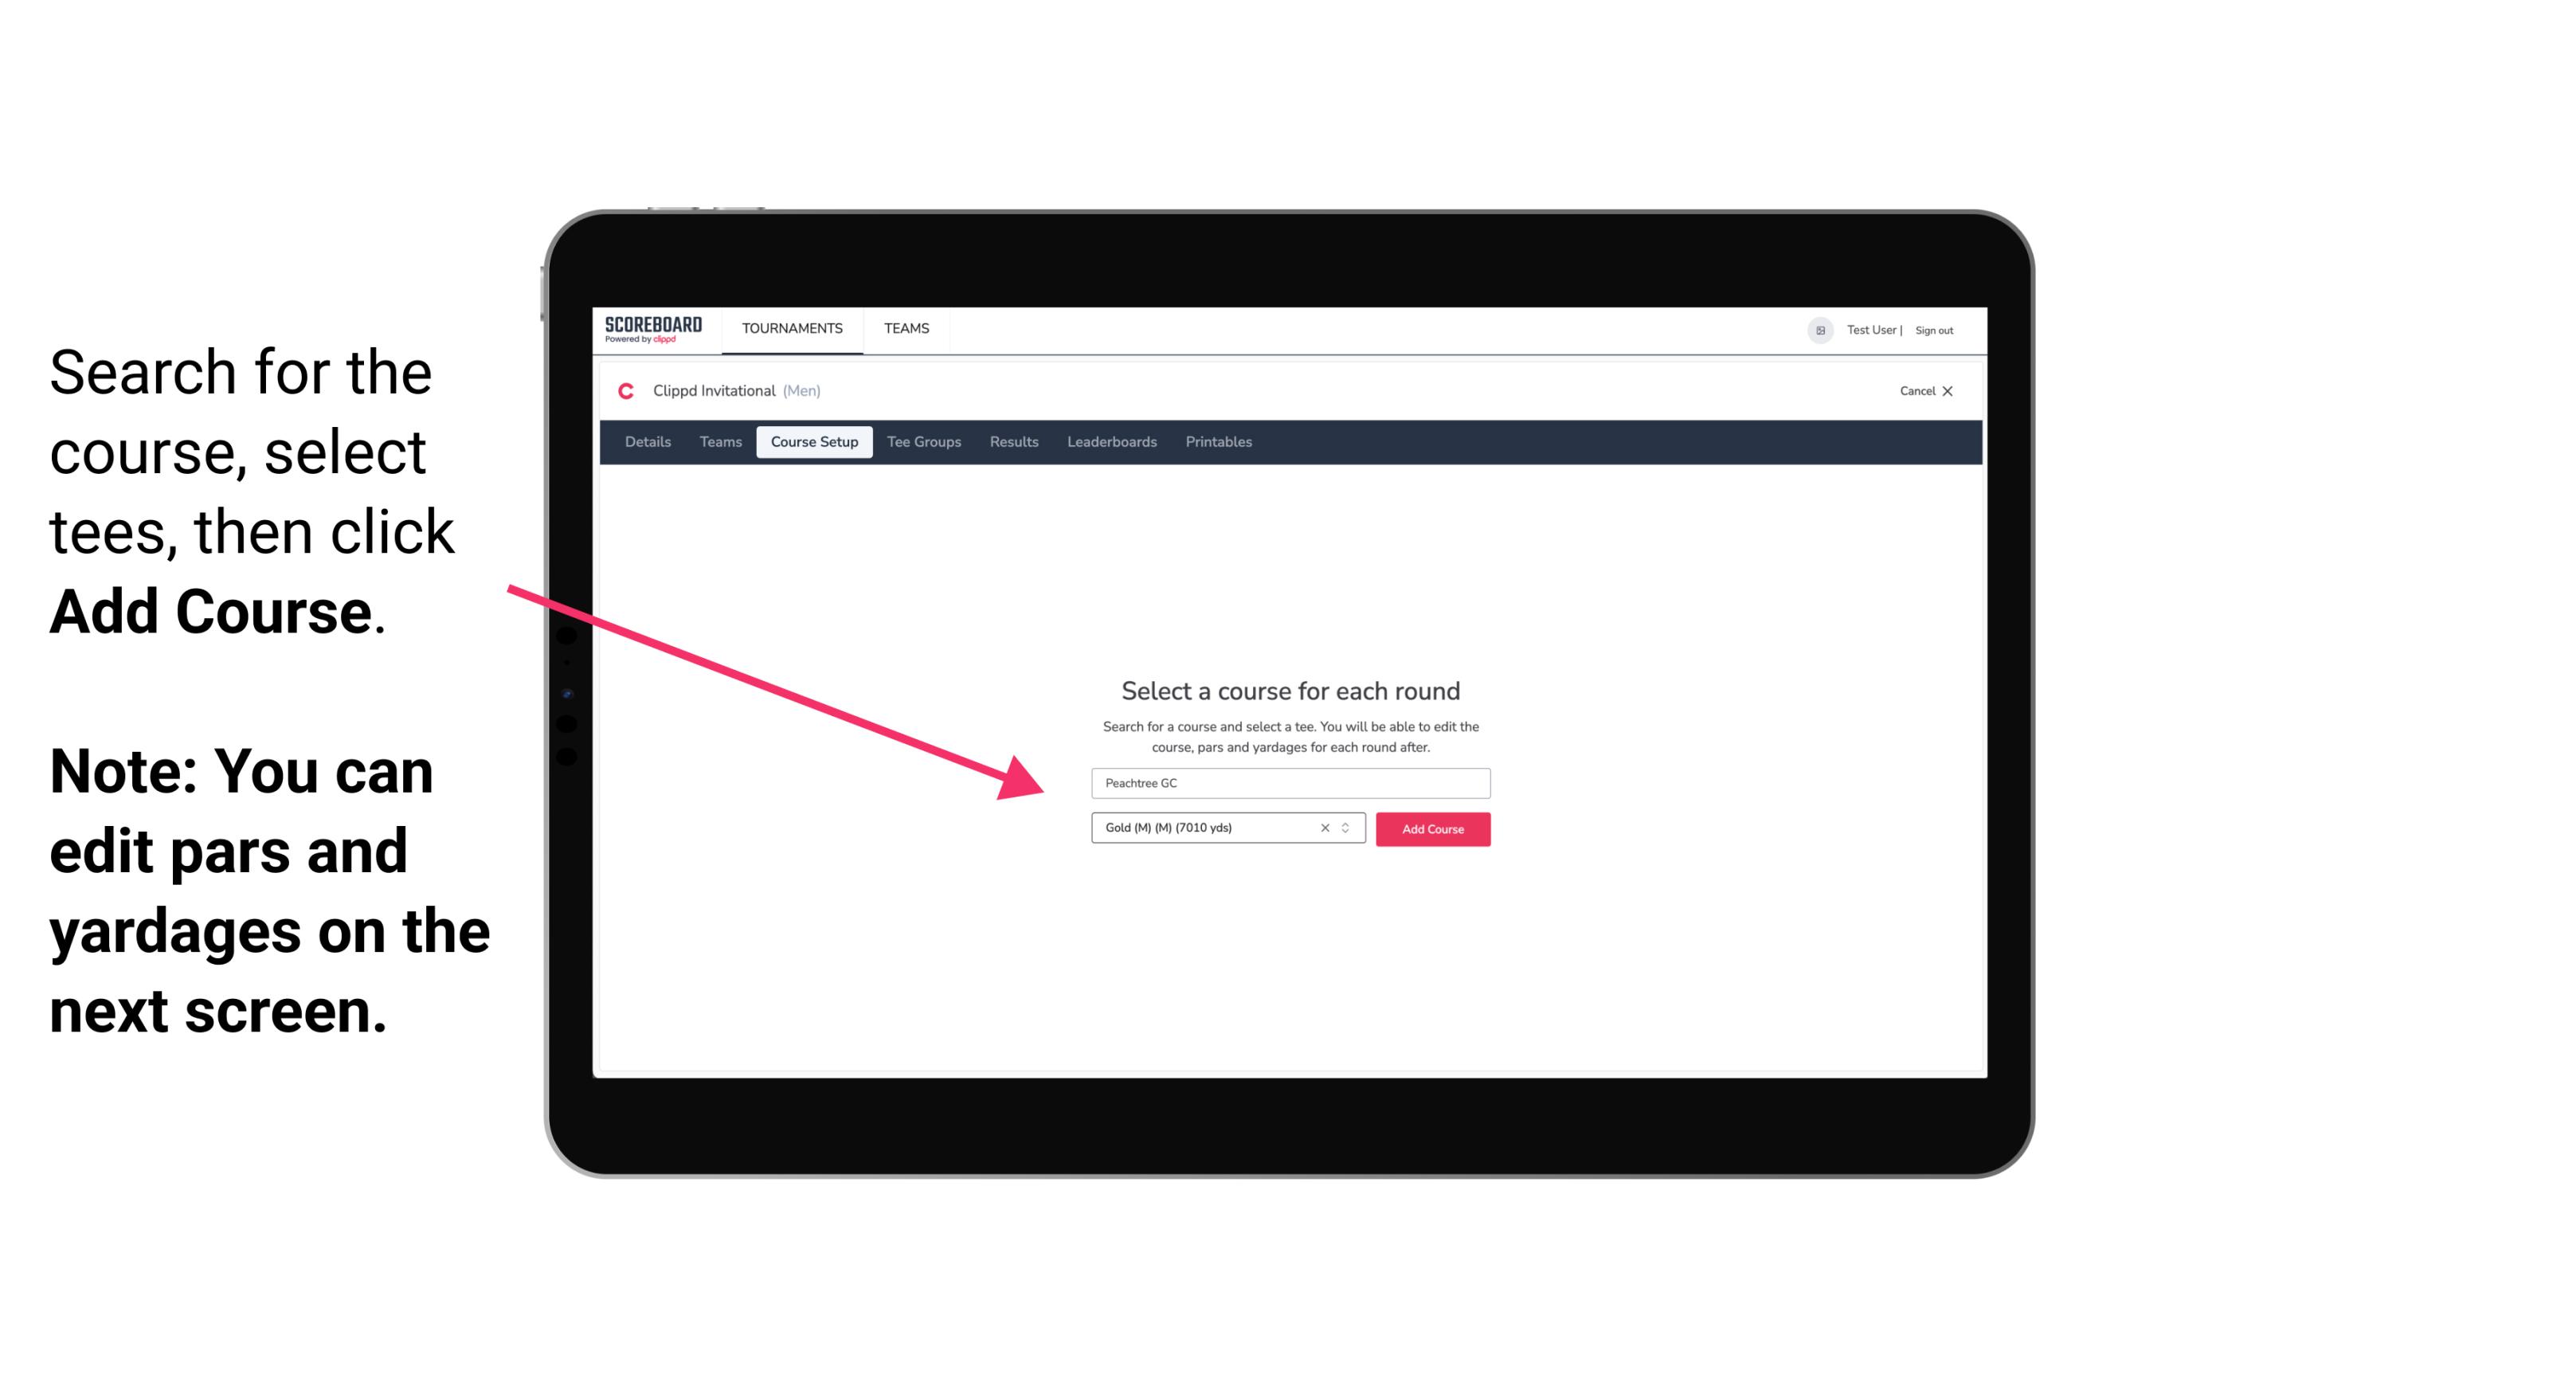Click the Printables tab

[1216, 442]
